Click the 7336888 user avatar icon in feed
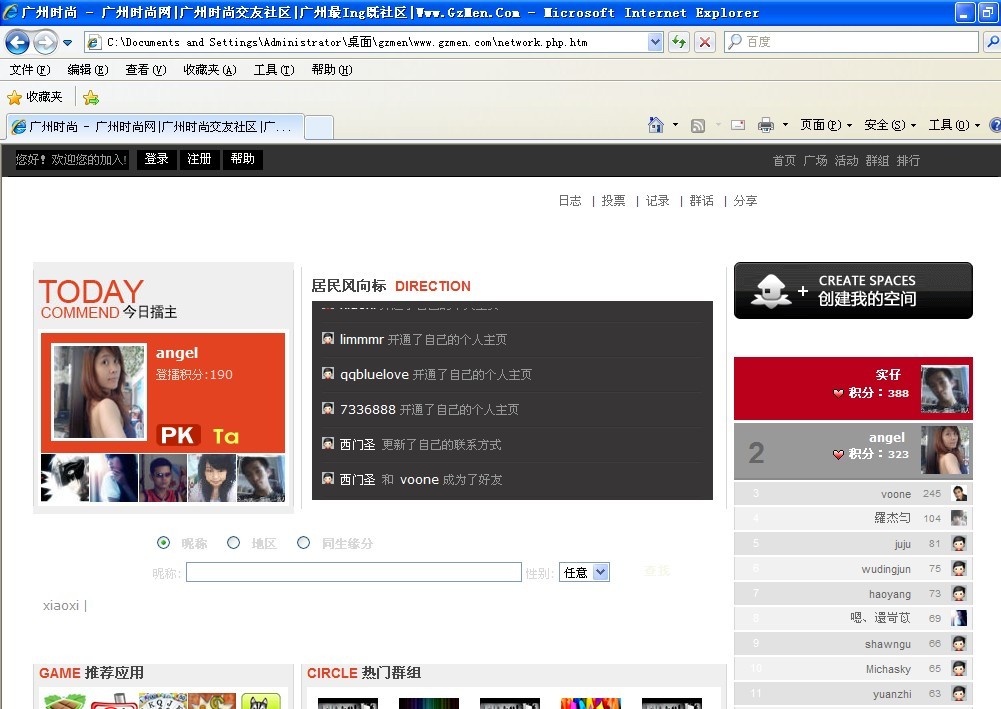 click(x=328, y=408)
